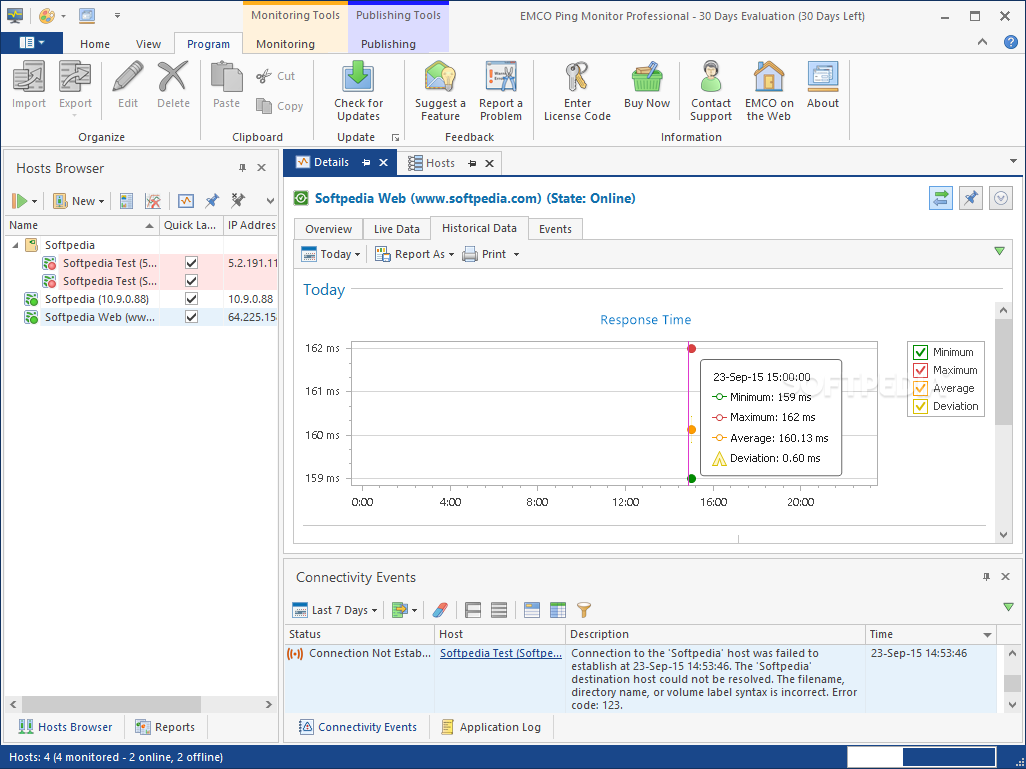Collapse the ribbon with the up chevron
The width and height of the screenshot is (1026, 769).
click(x=982, y=42)
